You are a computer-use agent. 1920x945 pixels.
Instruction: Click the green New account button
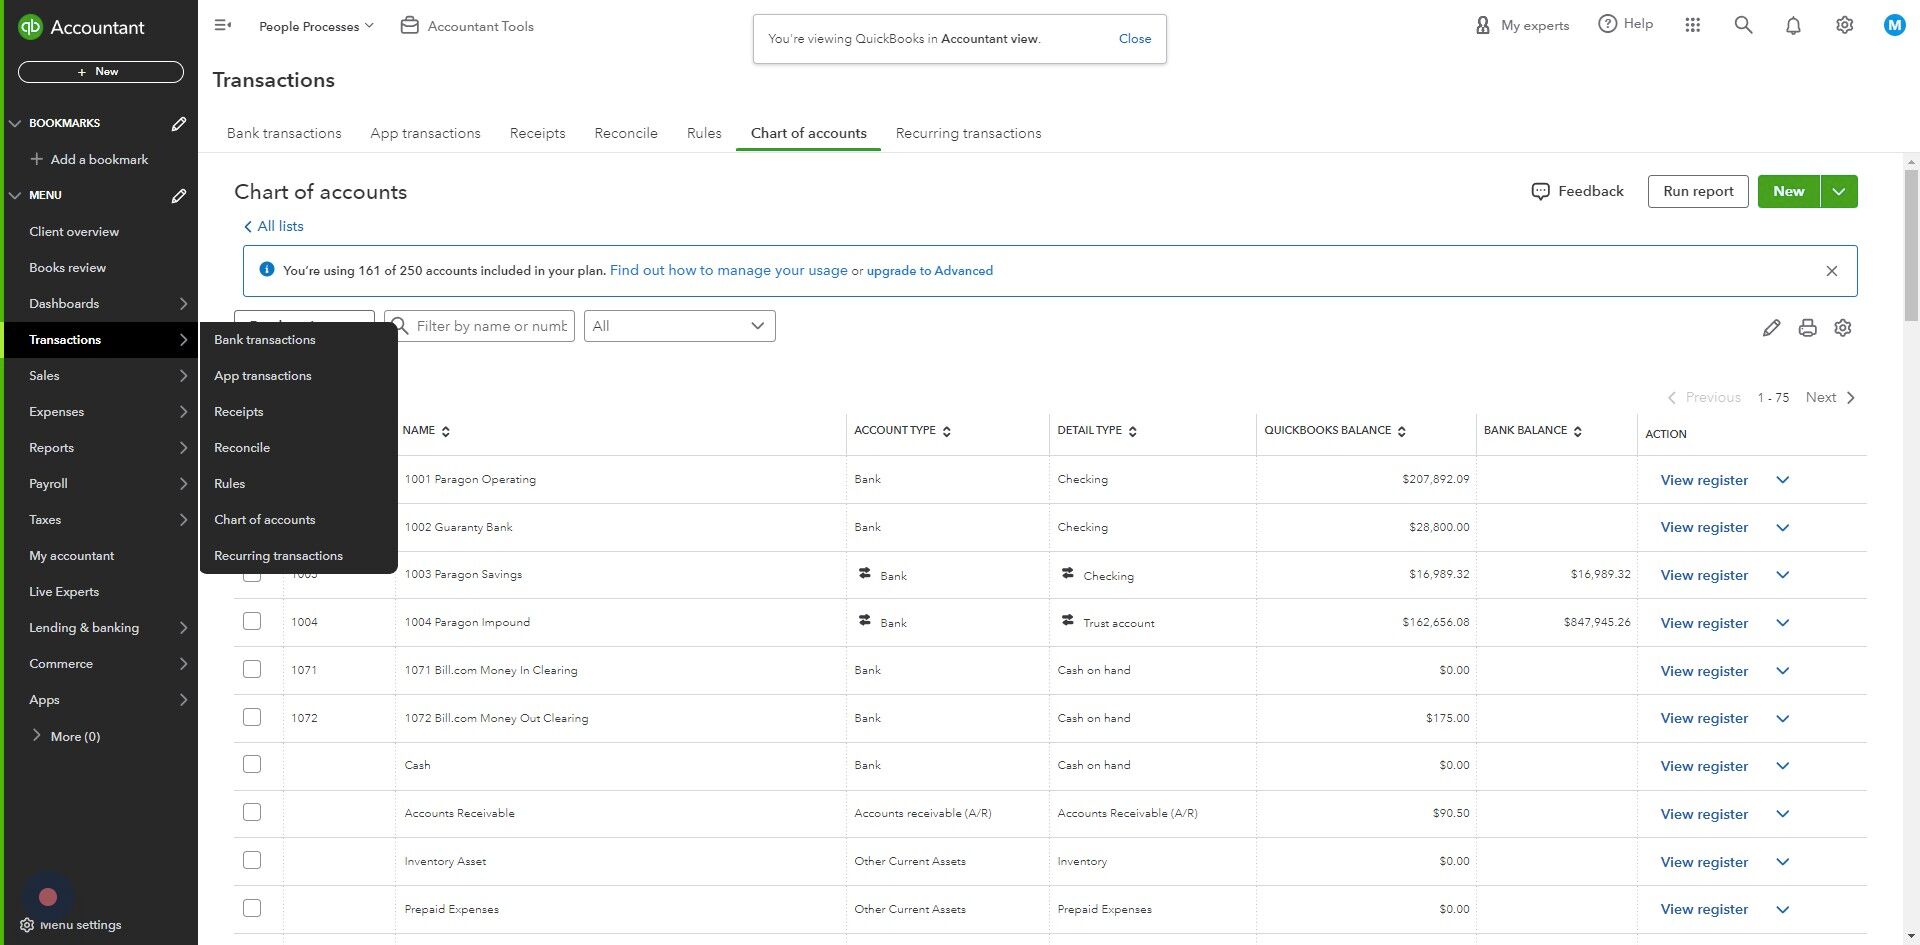point(1789,192)
